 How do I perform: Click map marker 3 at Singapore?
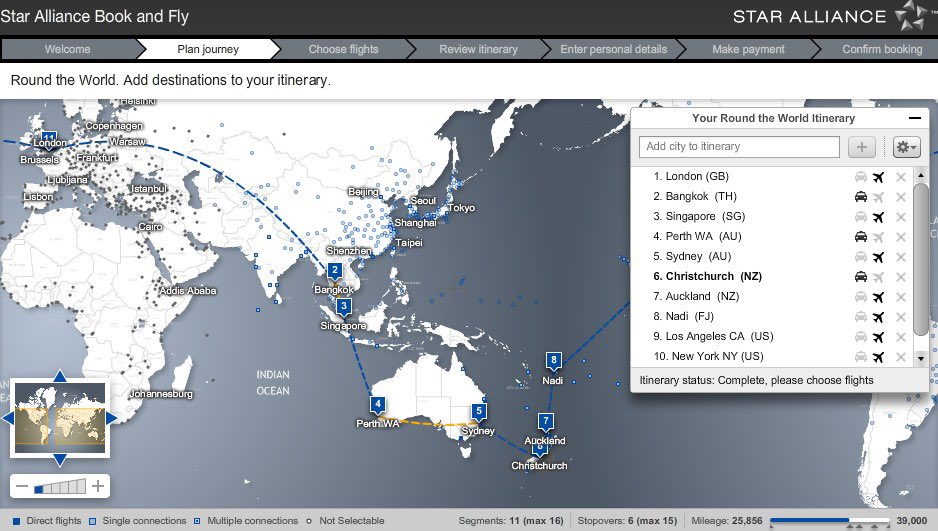[x=343, y=307]
